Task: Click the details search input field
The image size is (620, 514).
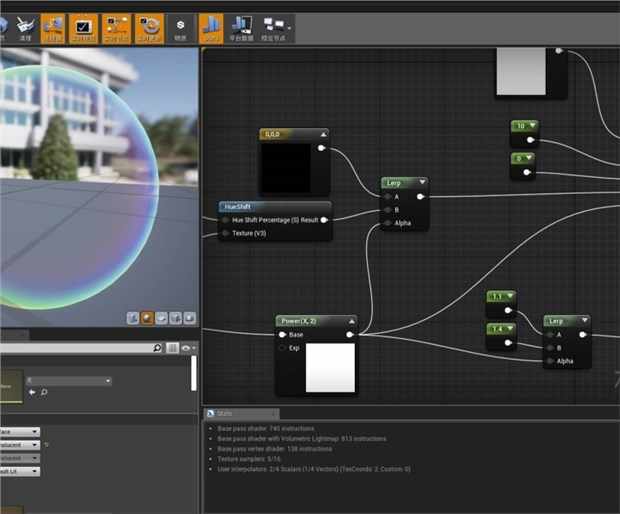Action: (x=81, y=348)
